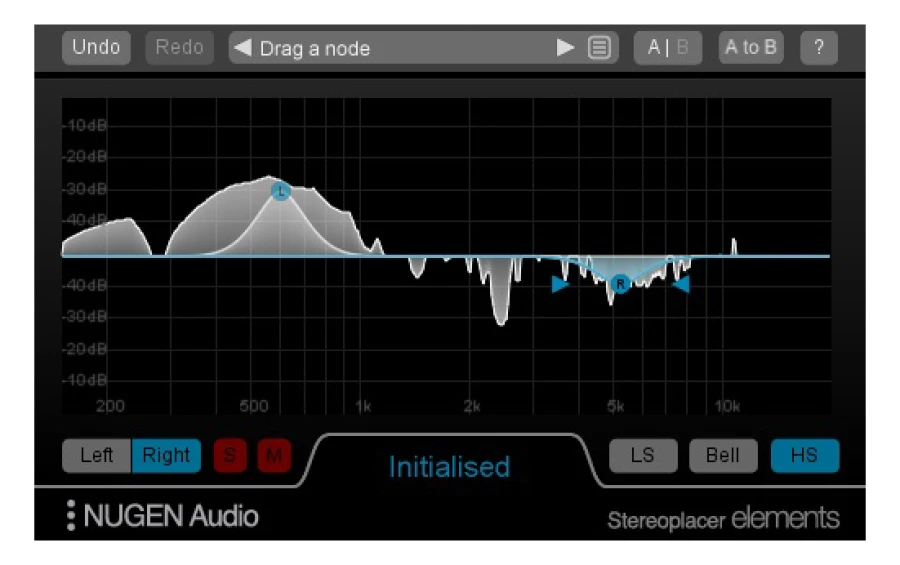Choose the HS high shelf filter type
This screenshot has width=900, height=565.
(805, 455)
